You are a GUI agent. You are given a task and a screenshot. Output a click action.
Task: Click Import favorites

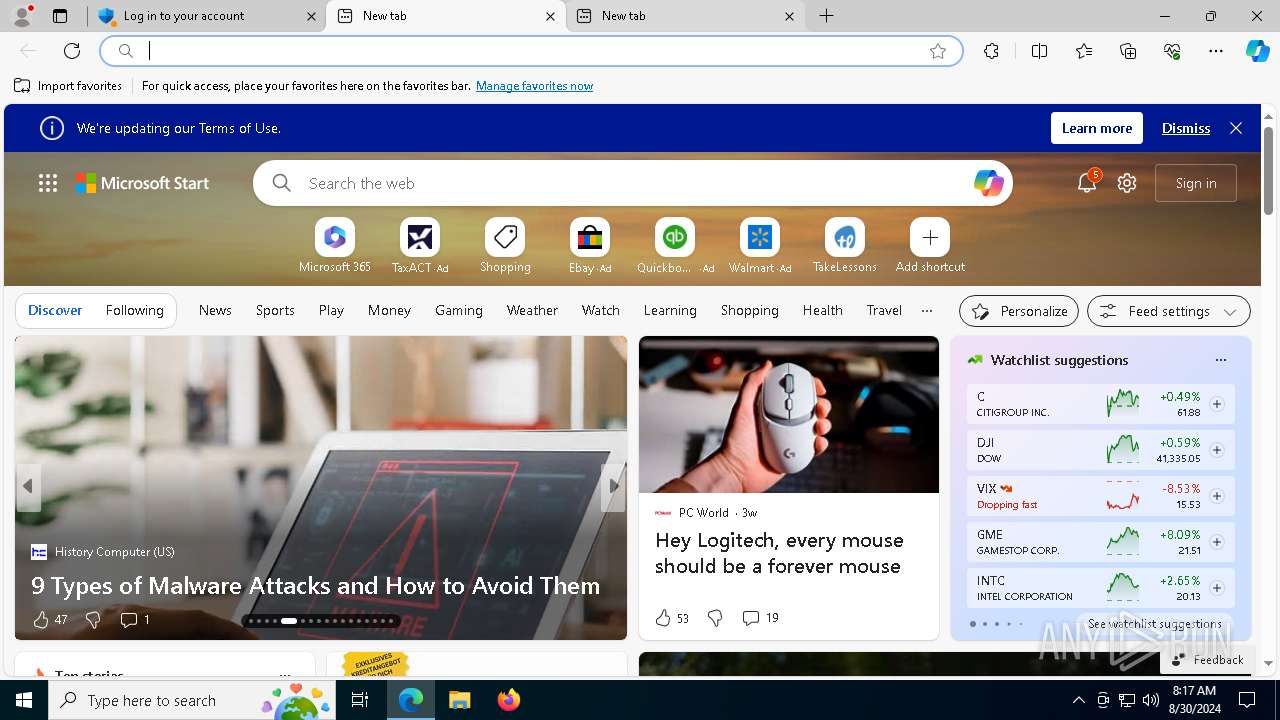pyautogui.click(x=68, y=86)
